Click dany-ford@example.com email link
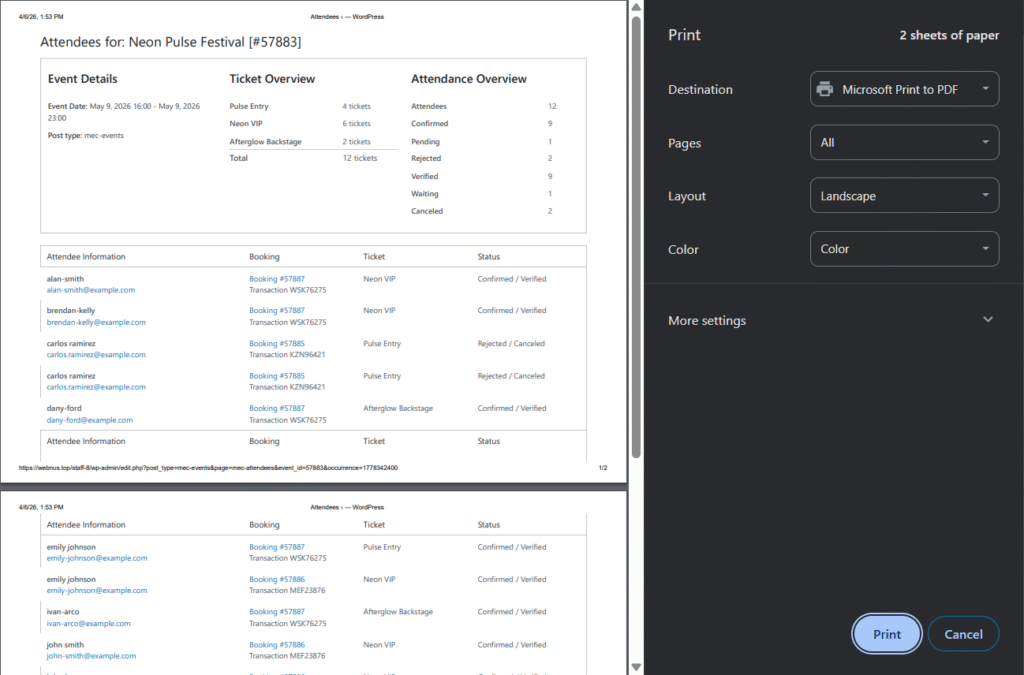1024x675 pixels. tap(89, 420)
